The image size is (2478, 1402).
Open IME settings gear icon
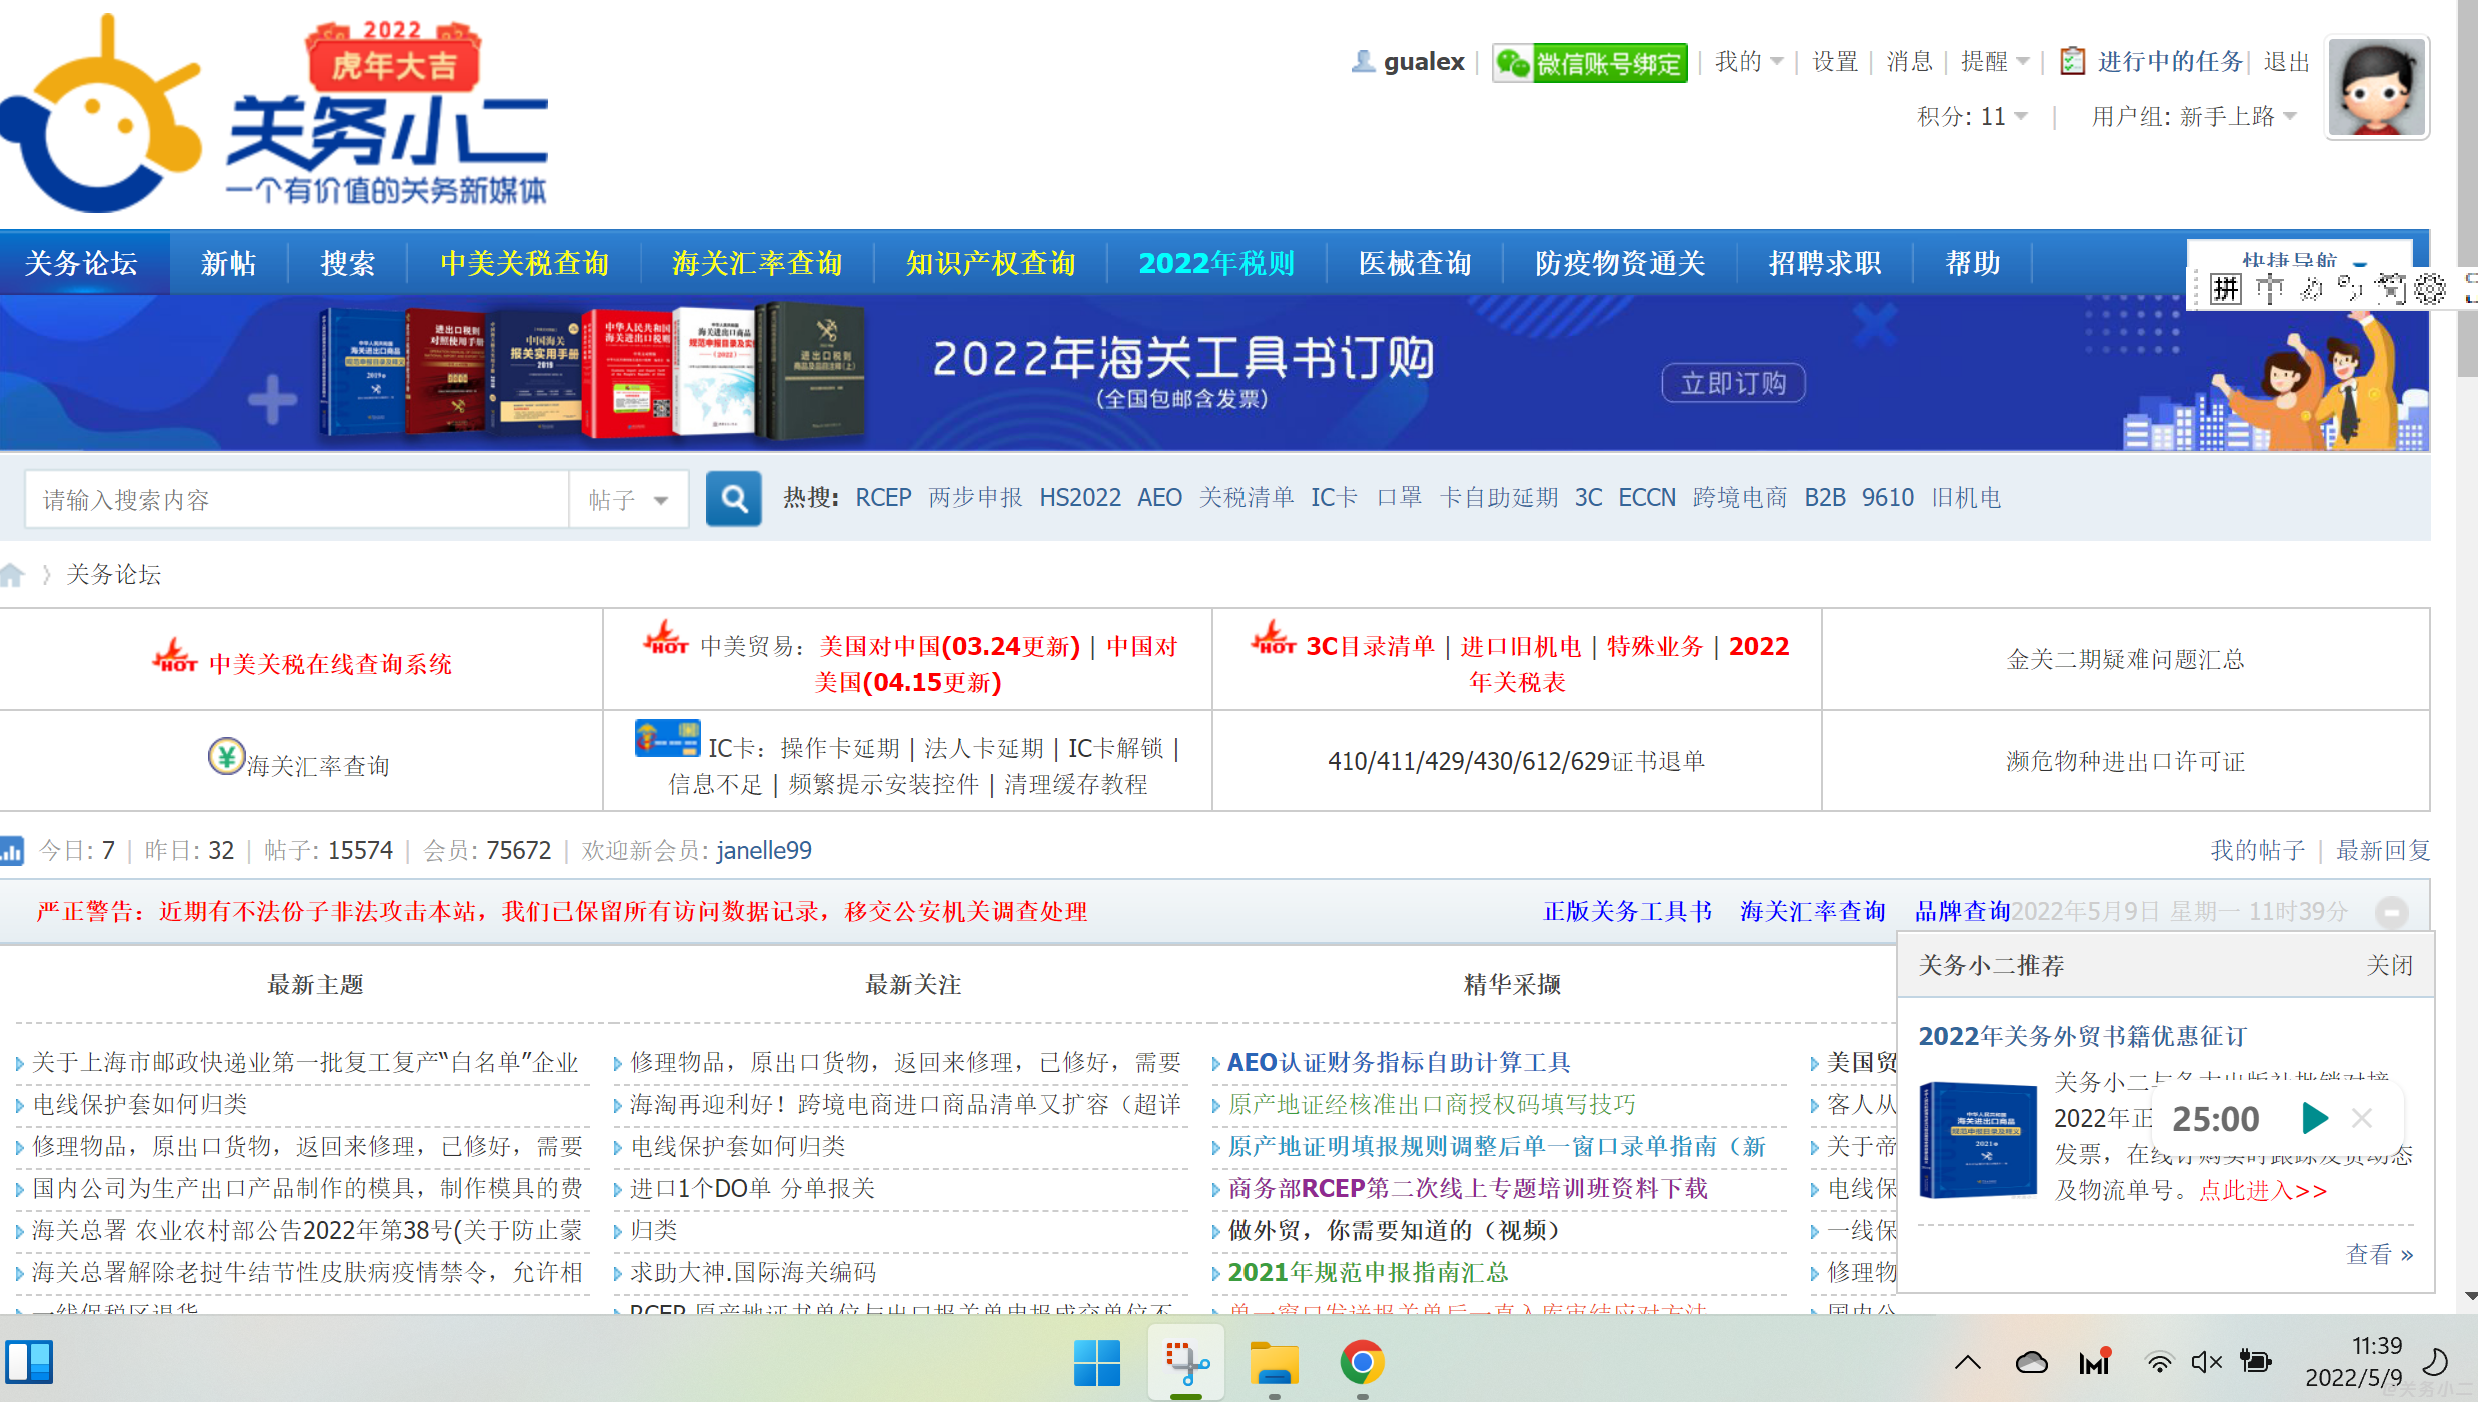(2430, 290)
